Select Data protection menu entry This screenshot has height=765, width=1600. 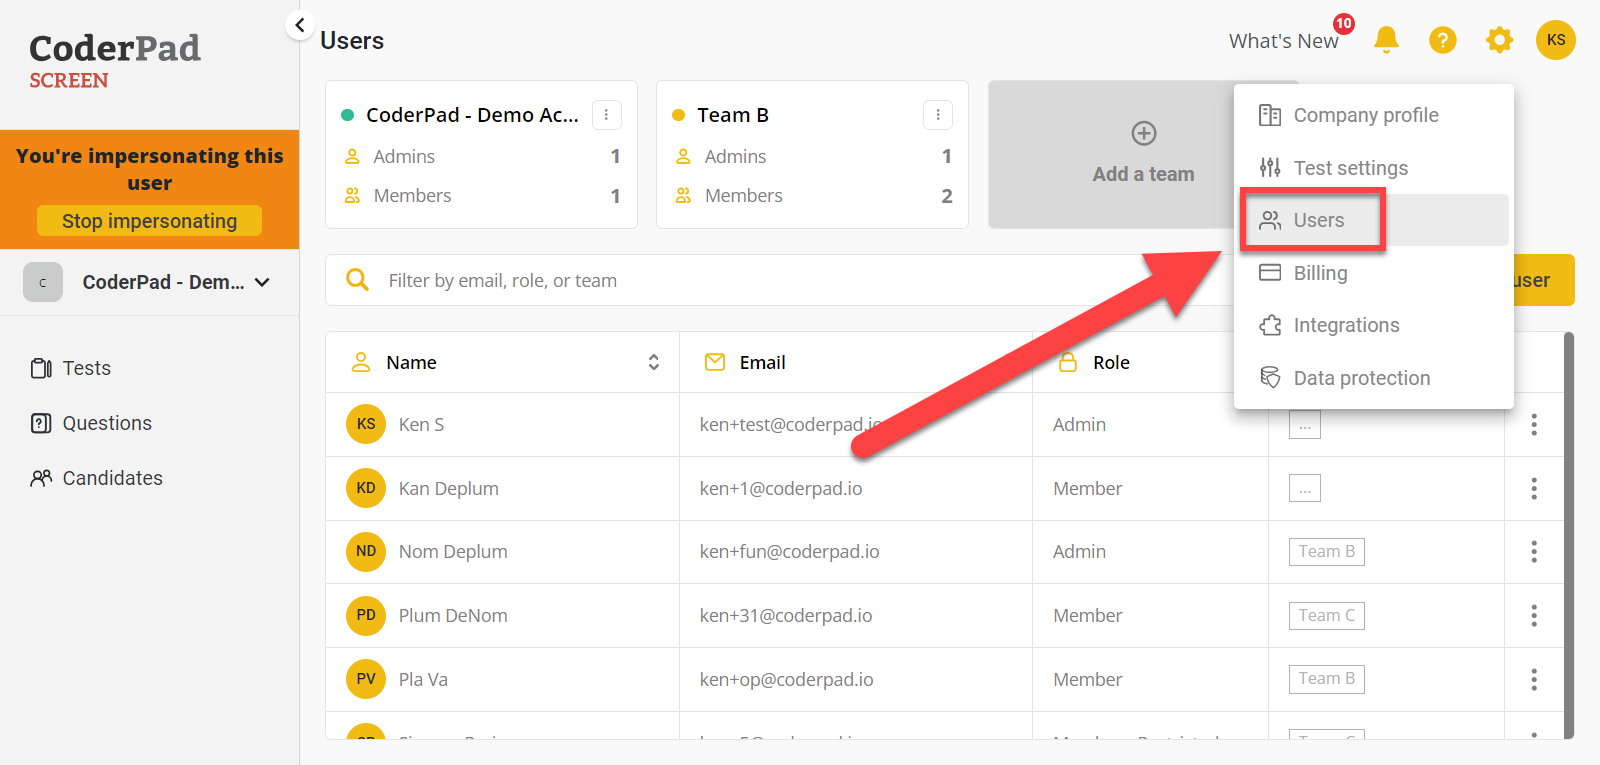tap(1361, 378)
